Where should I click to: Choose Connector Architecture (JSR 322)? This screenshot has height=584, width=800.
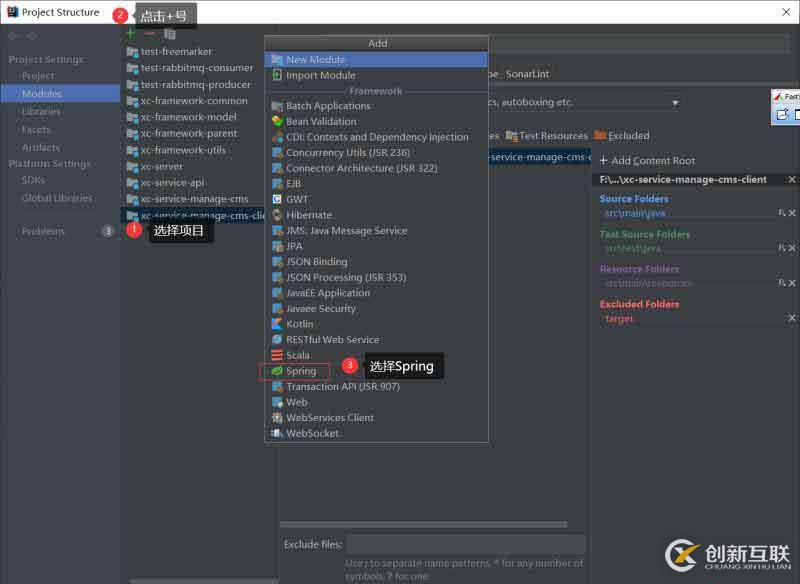[x=376, y=168]
